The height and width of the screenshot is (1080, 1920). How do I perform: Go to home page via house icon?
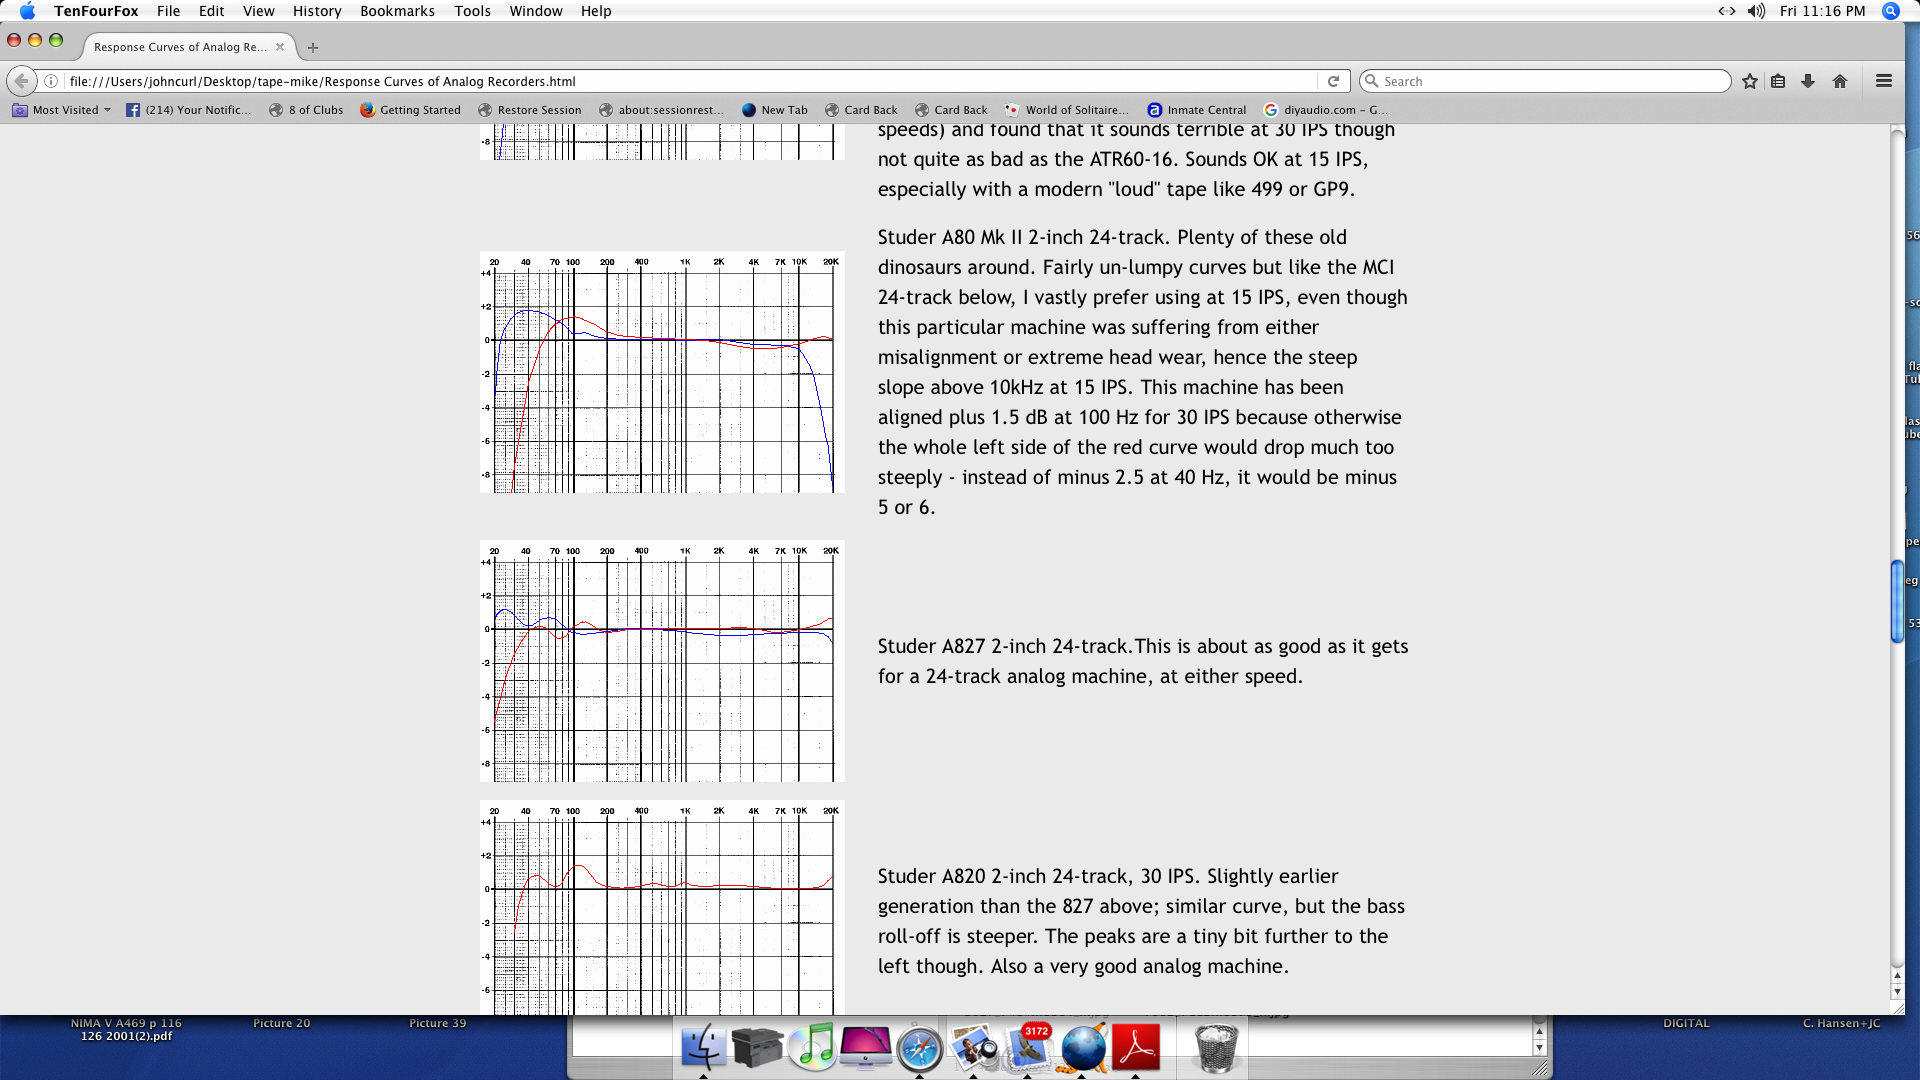pos(1840,81)
